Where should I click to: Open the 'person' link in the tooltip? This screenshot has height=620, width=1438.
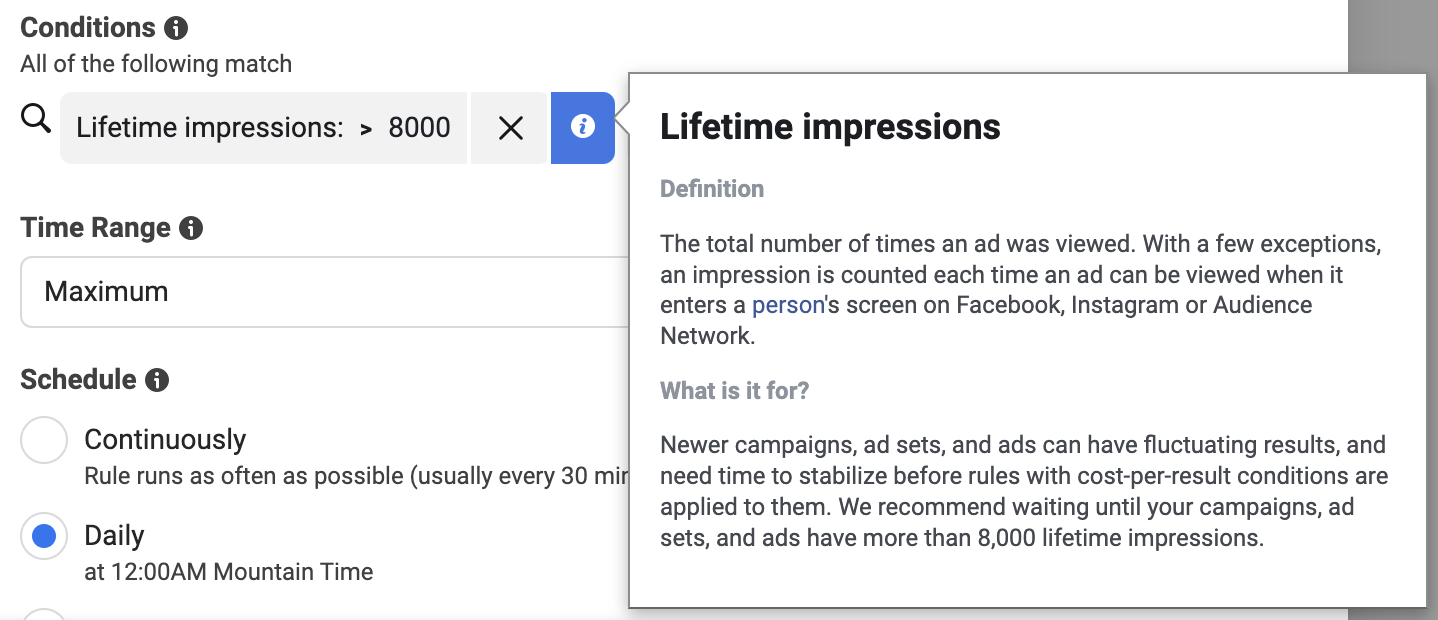[788, 305]
